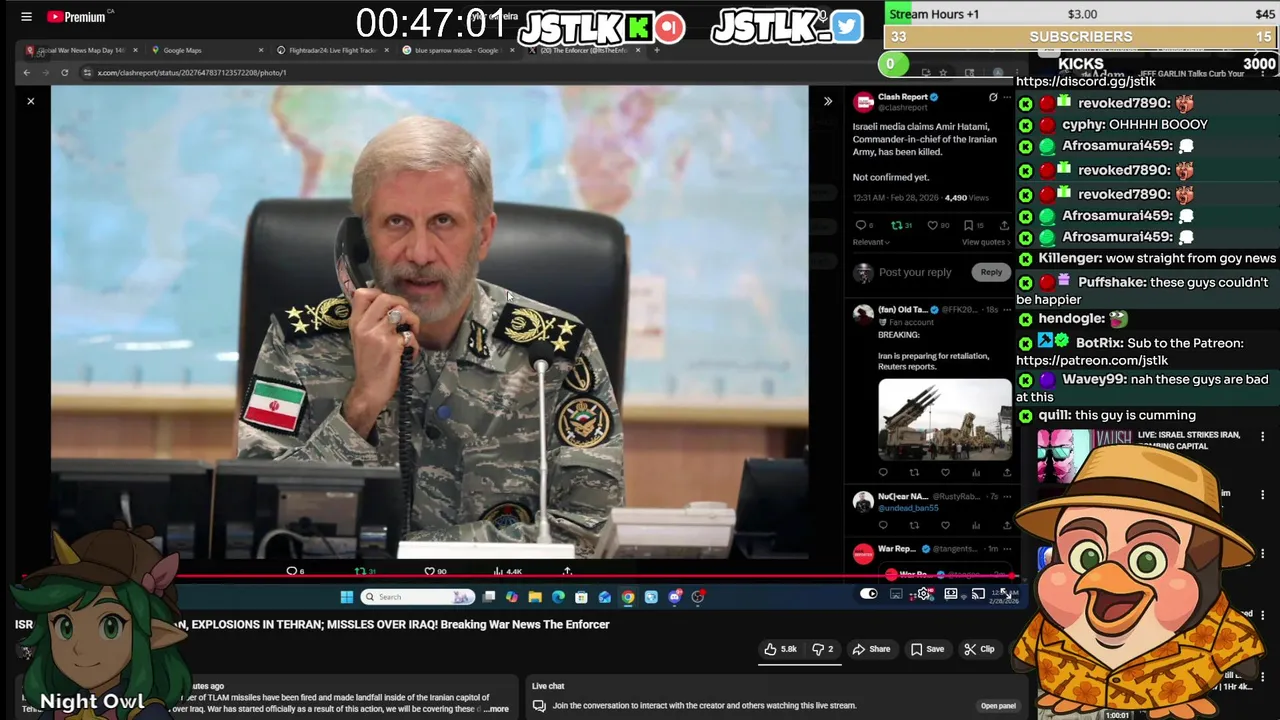Open the missile launcher image in Old Ta tweet
Viewport: 1280px width, 720px height.
pos(945,419)
